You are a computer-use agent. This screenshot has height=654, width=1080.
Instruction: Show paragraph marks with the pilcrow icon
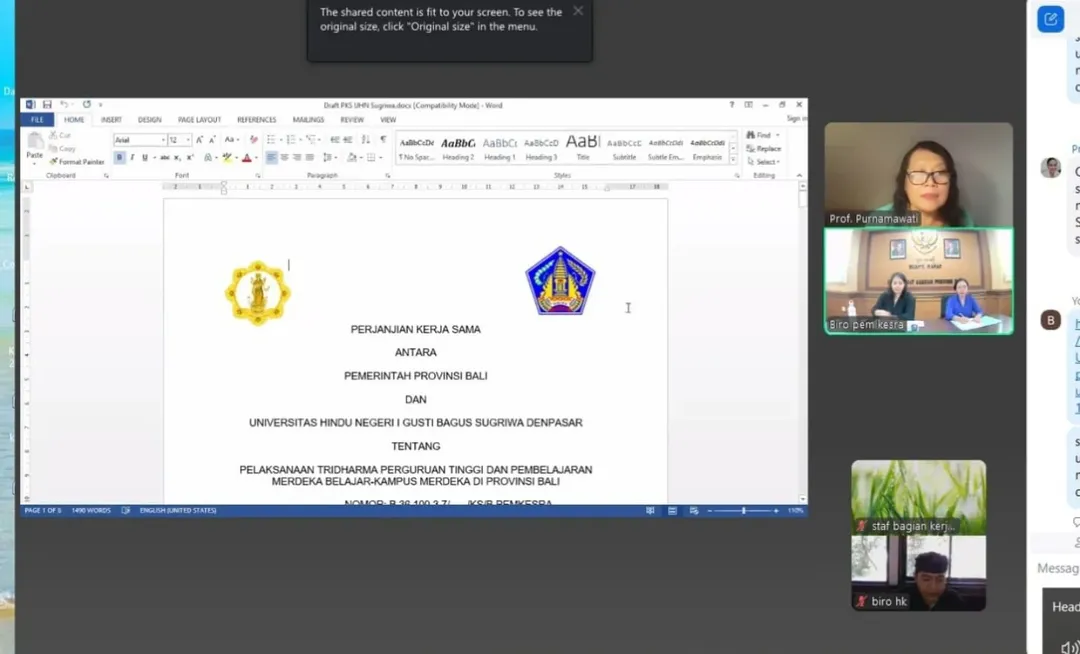coord(382,140)
